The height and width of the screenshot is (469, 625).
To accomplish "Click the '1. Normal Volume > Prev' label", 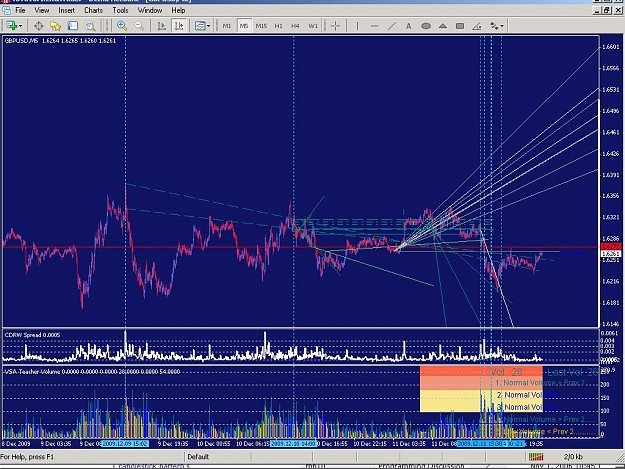I will [x=540, y=383].
